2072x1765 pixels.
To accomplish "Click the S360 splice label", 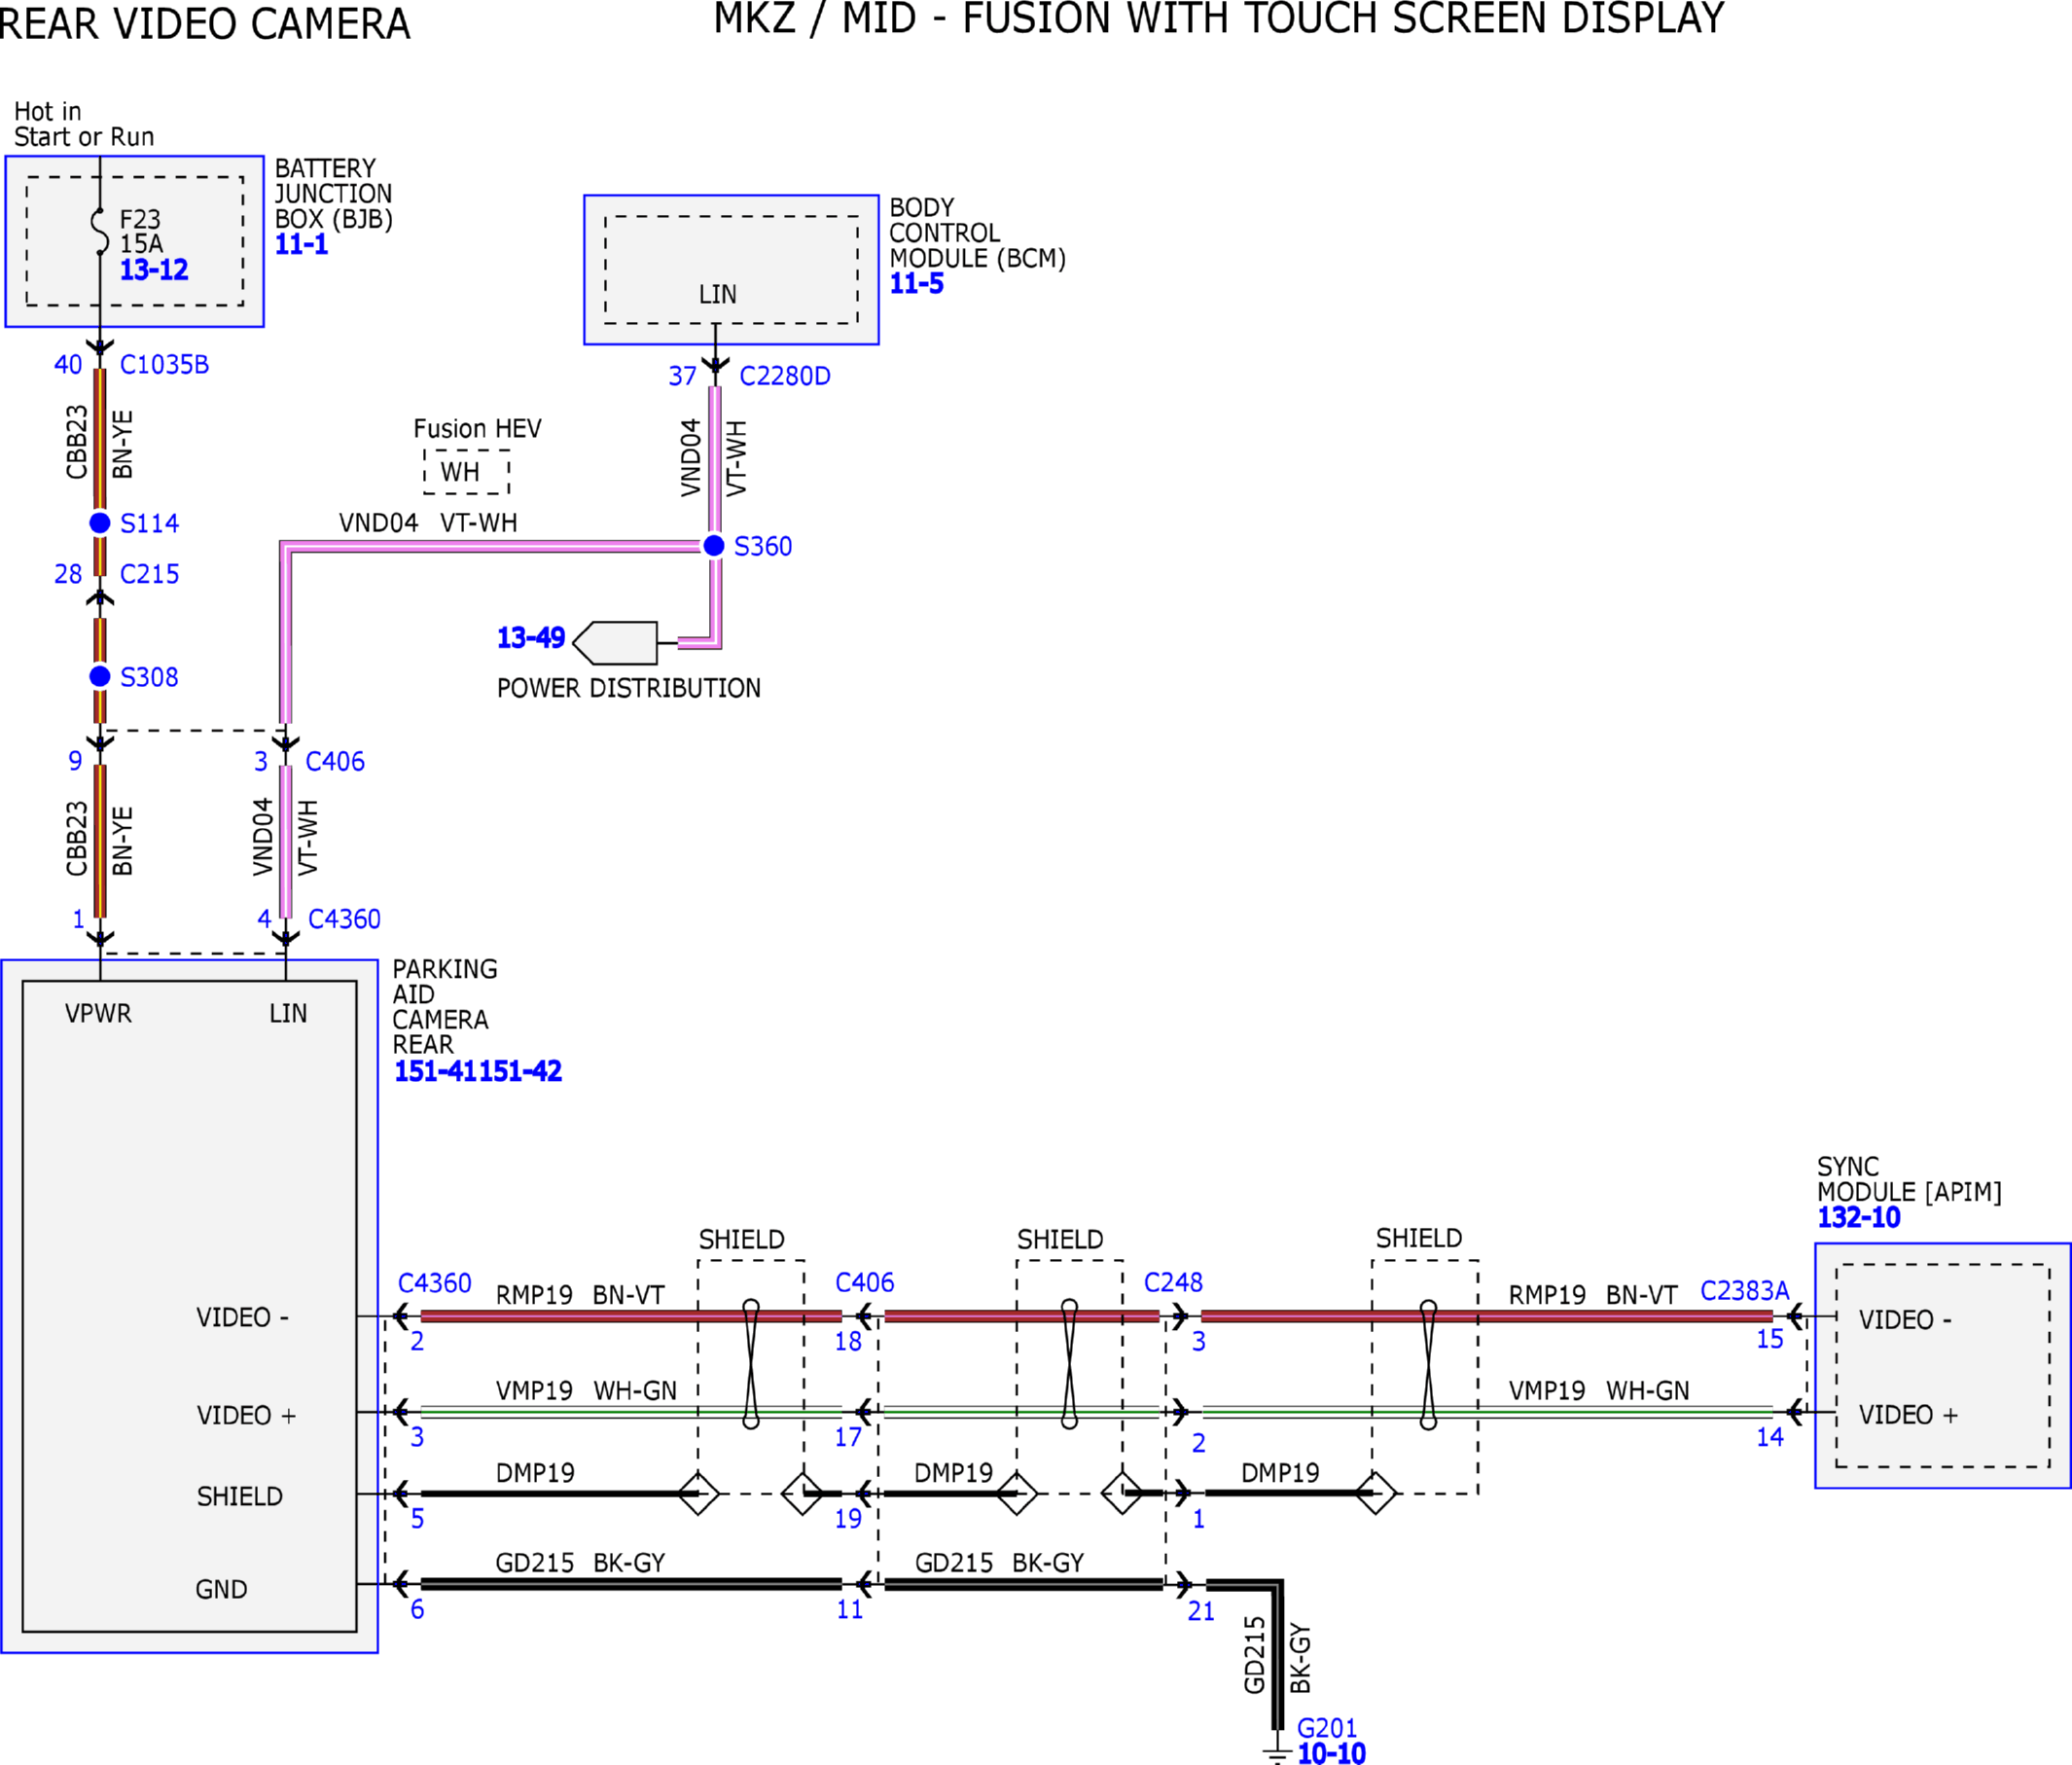I will click(763, 546).
